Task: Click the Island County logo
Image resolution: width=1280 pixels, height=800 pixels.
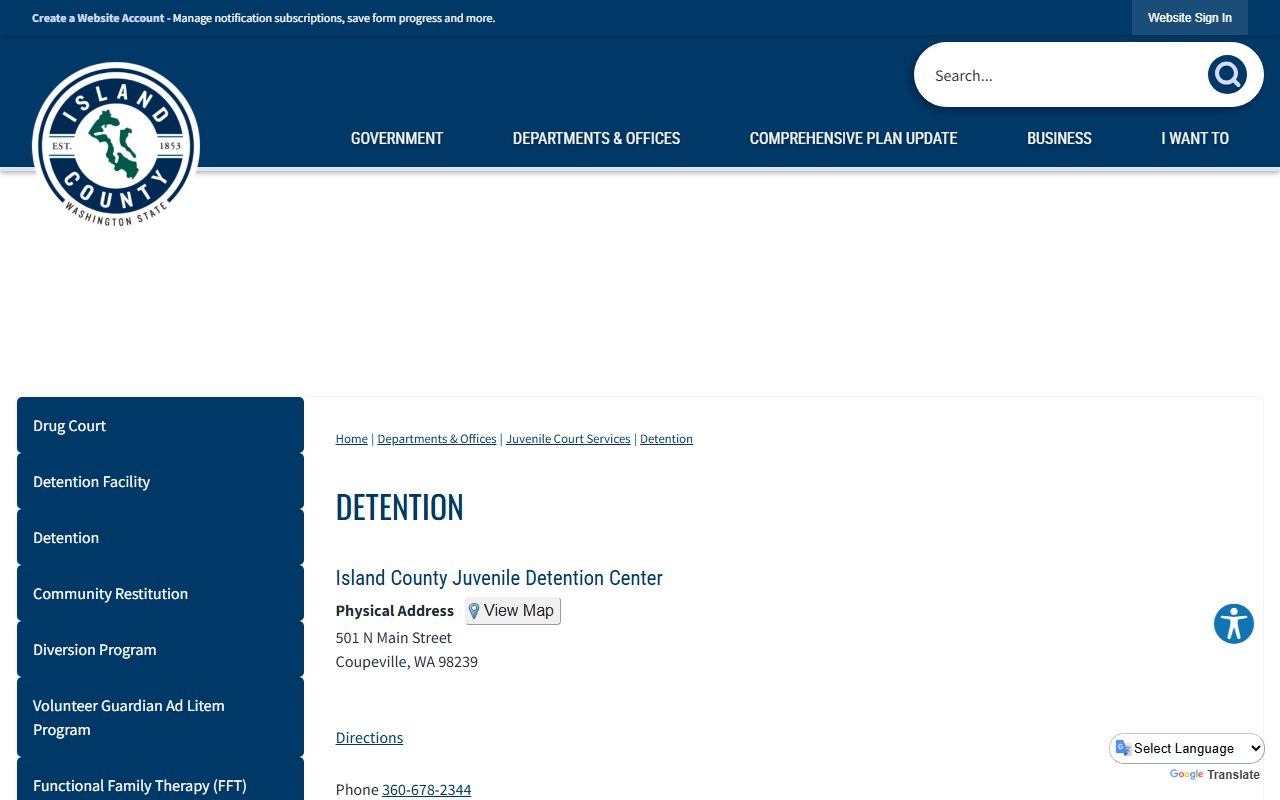Action: (x=116, y=145)
